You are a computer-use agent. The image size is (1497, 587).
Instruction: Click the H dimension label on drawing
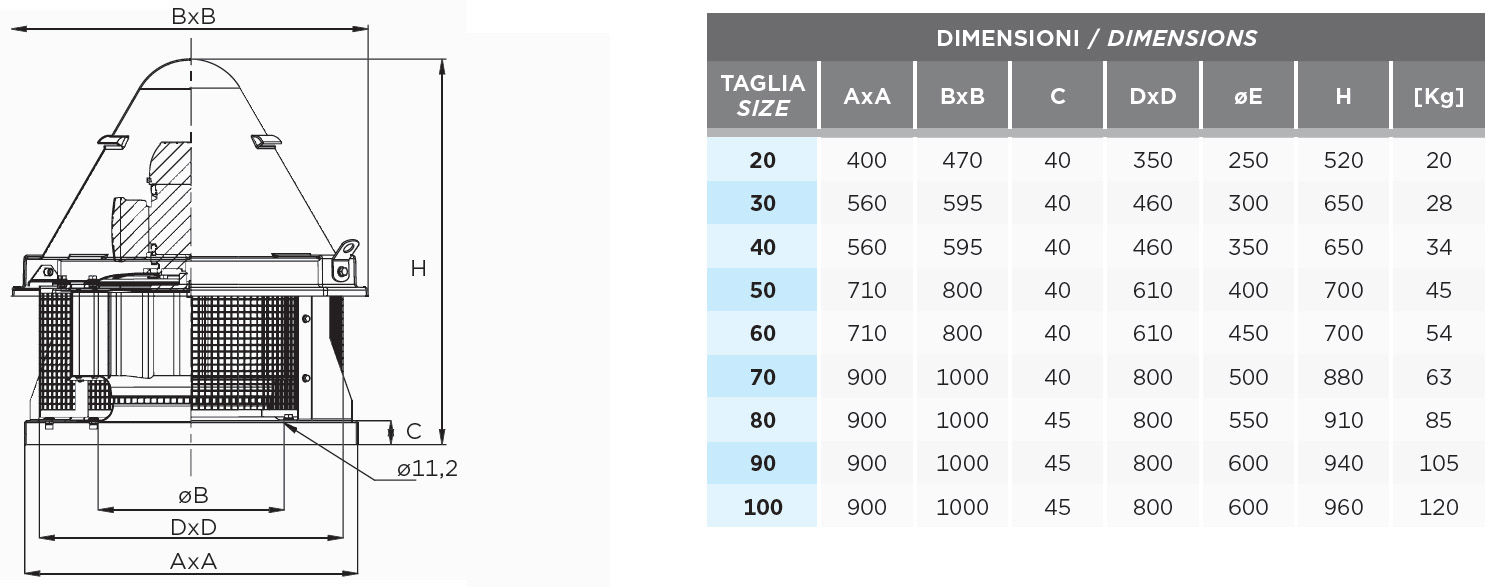(x=418, y=267)
